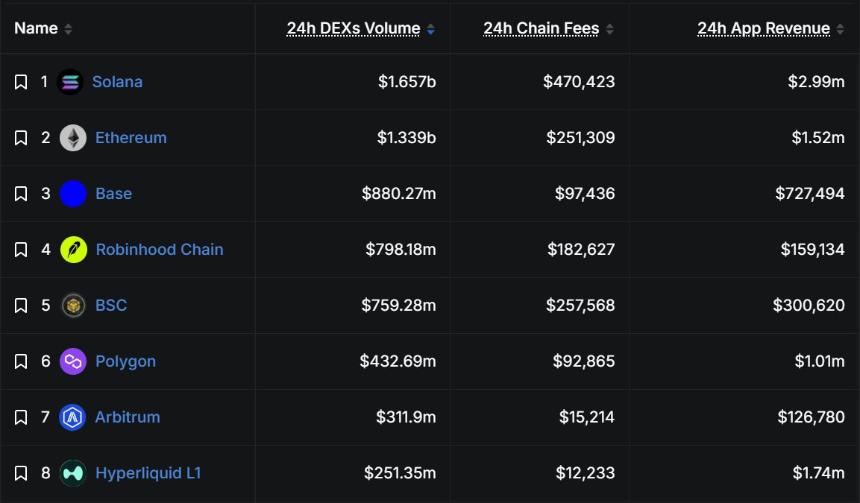Sort by Name using arrow icon

[x=68, y=29]
